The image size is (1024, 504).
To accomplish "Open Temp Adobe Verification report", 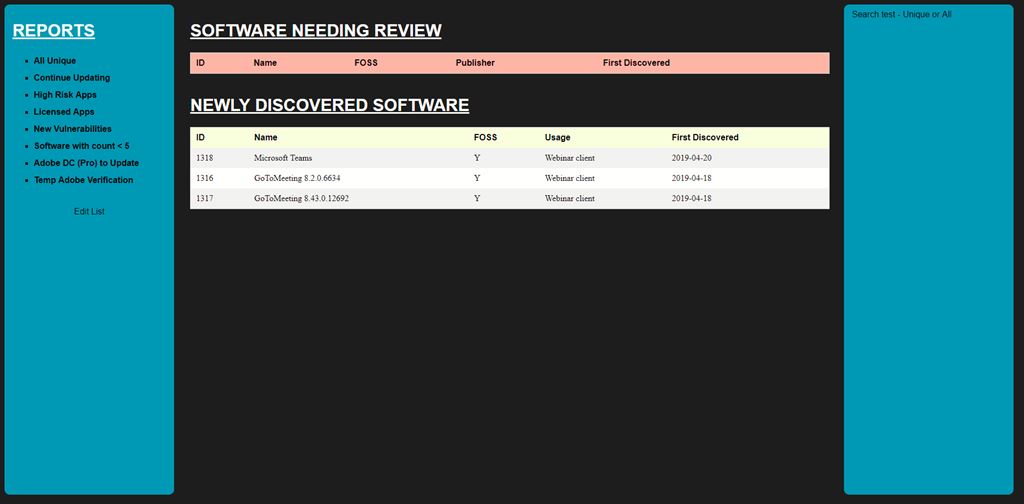I will (x=84, y=180).
